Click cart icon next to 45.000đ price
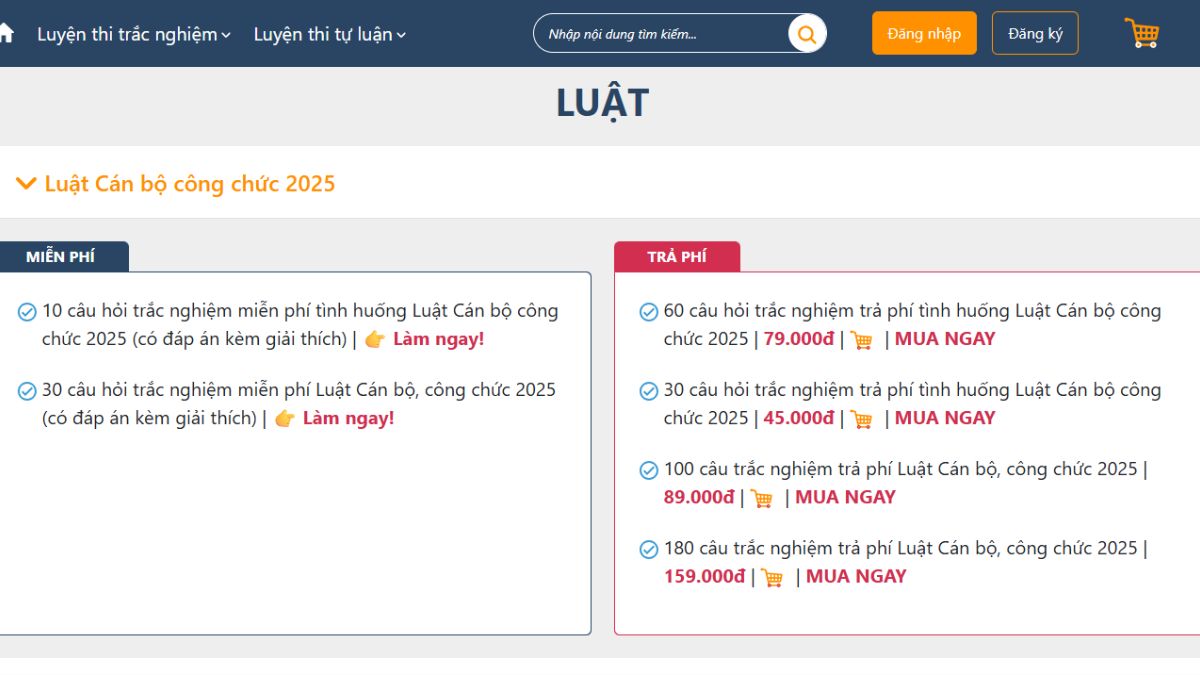1200x675 pixels. 861,419
